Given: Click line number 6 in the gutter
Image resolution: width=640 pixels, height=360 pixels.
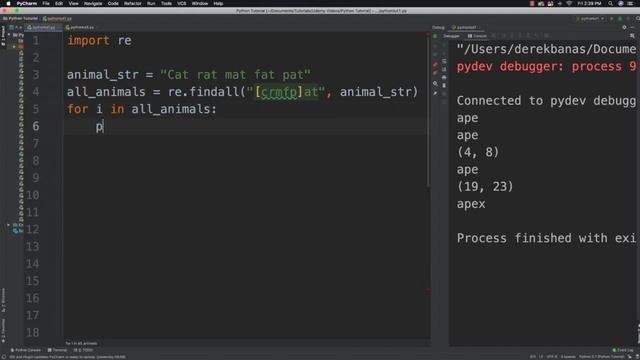Looking at the screenshot, I should point(36,126).
